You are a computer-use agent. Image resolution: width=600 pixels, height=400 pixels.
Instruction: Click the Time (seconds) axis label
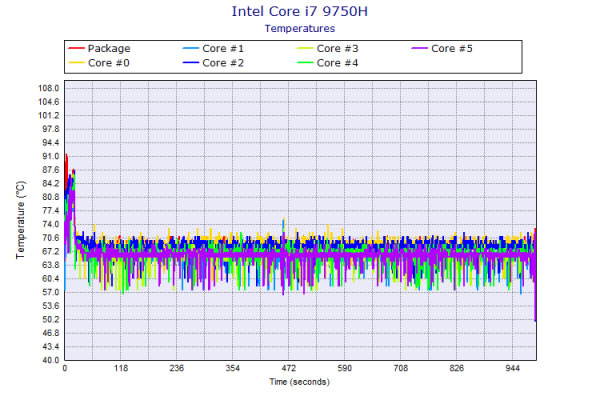(299, 382)
